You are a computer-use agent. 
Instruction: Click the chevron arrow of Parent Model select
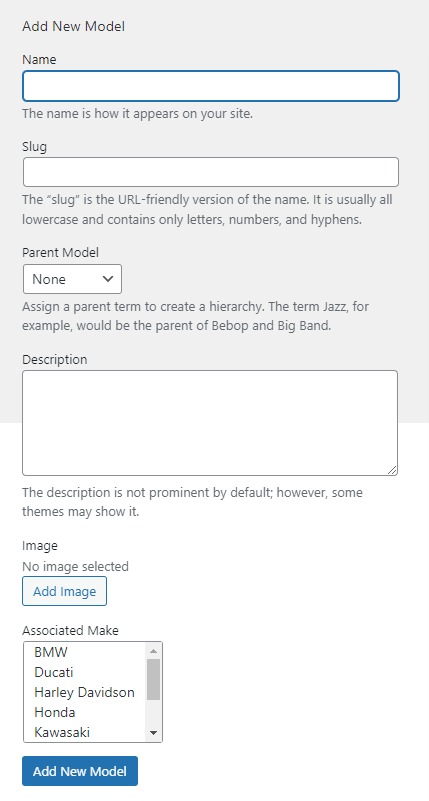[108, 279]
